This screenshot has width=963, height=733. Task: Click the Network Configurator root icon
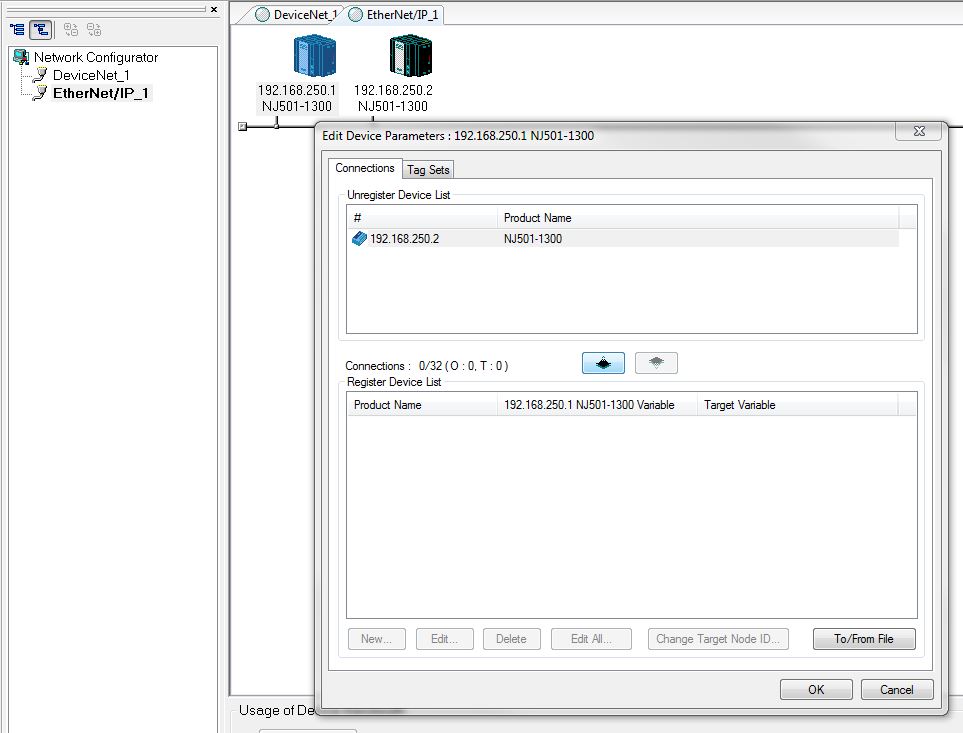point(22,57)
